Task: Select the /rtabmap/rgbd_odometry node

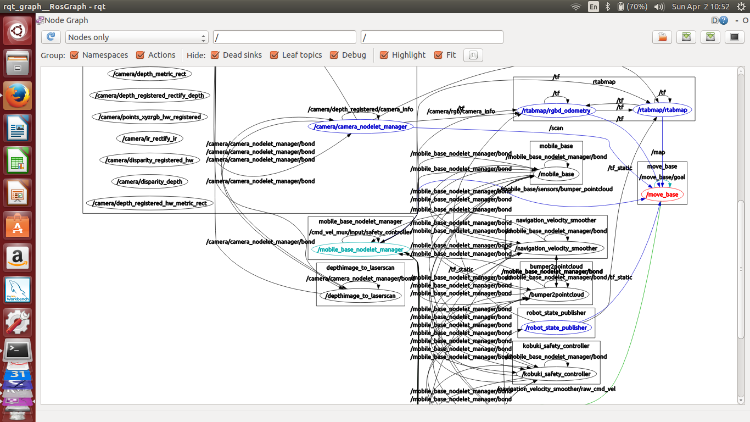Action: (556, 111)
